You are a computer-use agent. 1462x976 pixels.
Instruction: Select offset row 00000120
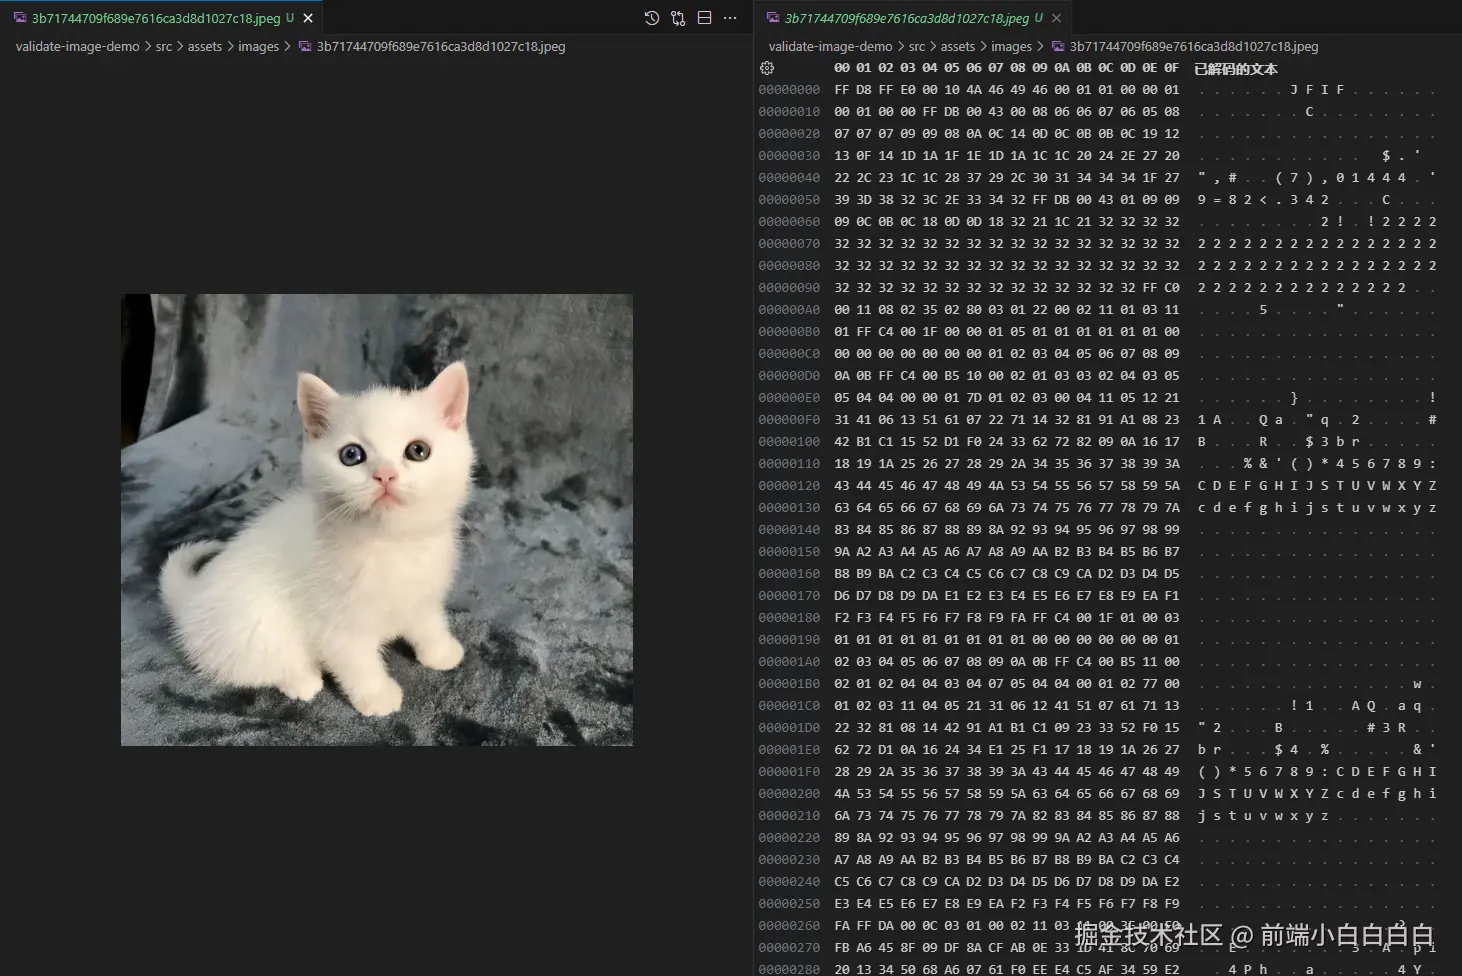[789, 486]
